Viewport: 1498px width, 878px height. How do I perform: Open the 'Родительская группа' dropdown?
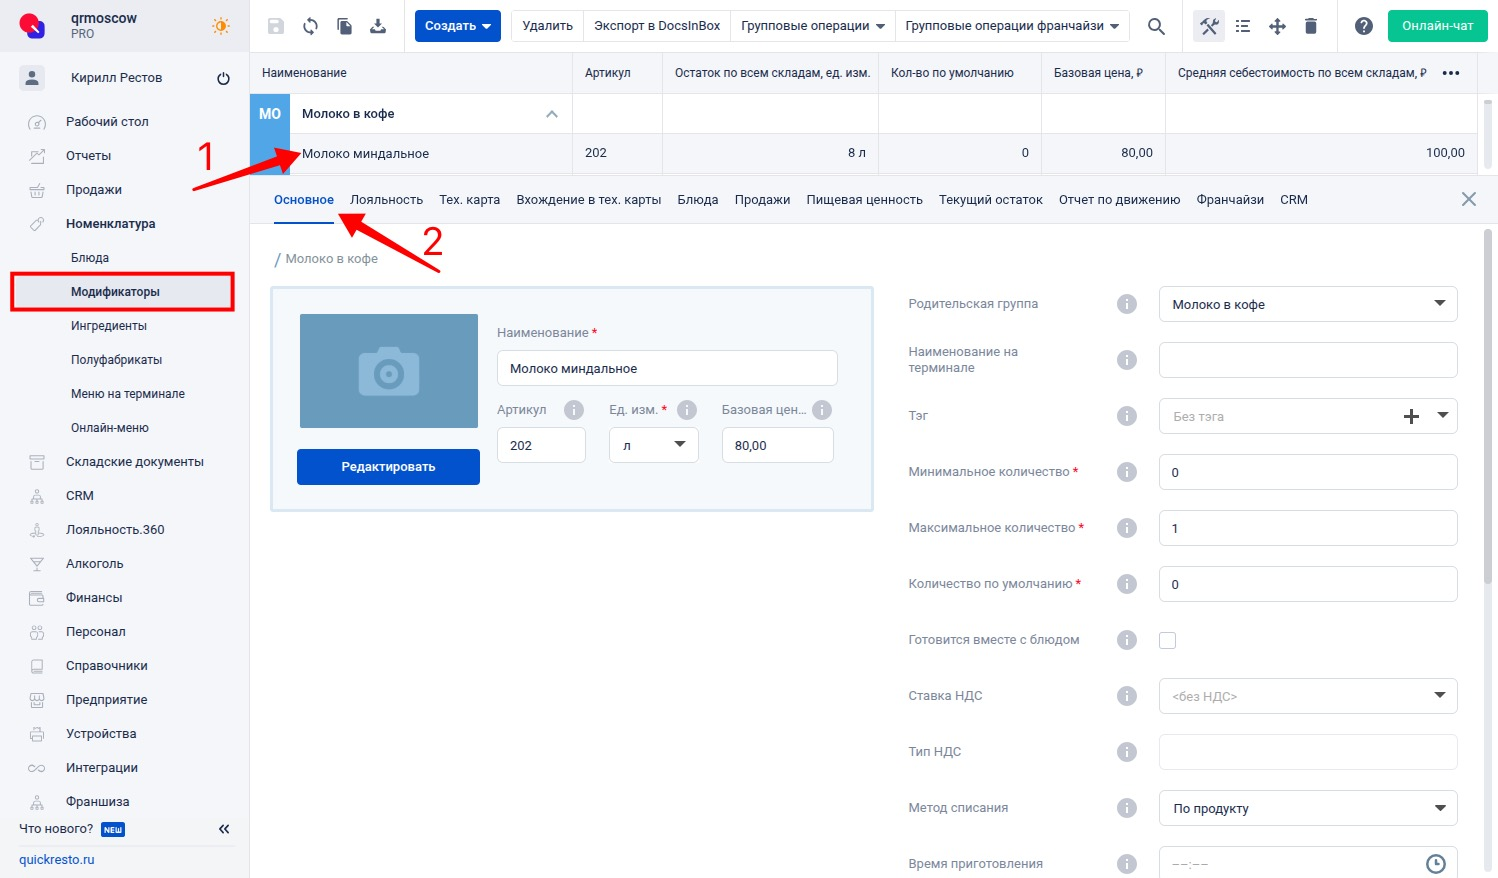tap(1307, 304)
